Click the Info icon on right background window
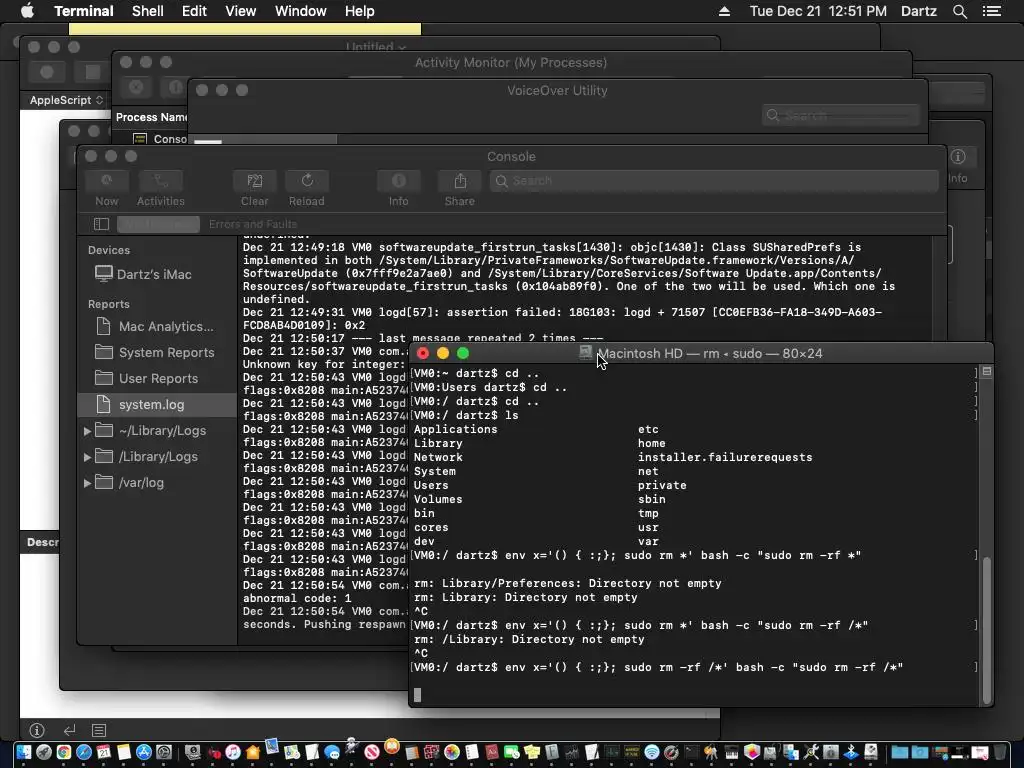Image resolution: width=1024 pixels, height=768 pixels. pyautogui.click(x=958, y=157)
